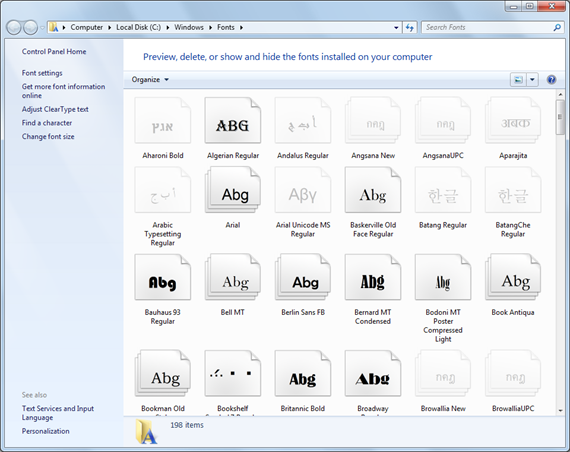Go to Windows folder breadcrumb
Image resolution: width=570 pixels, height=452 pixels.
(189, 27)
